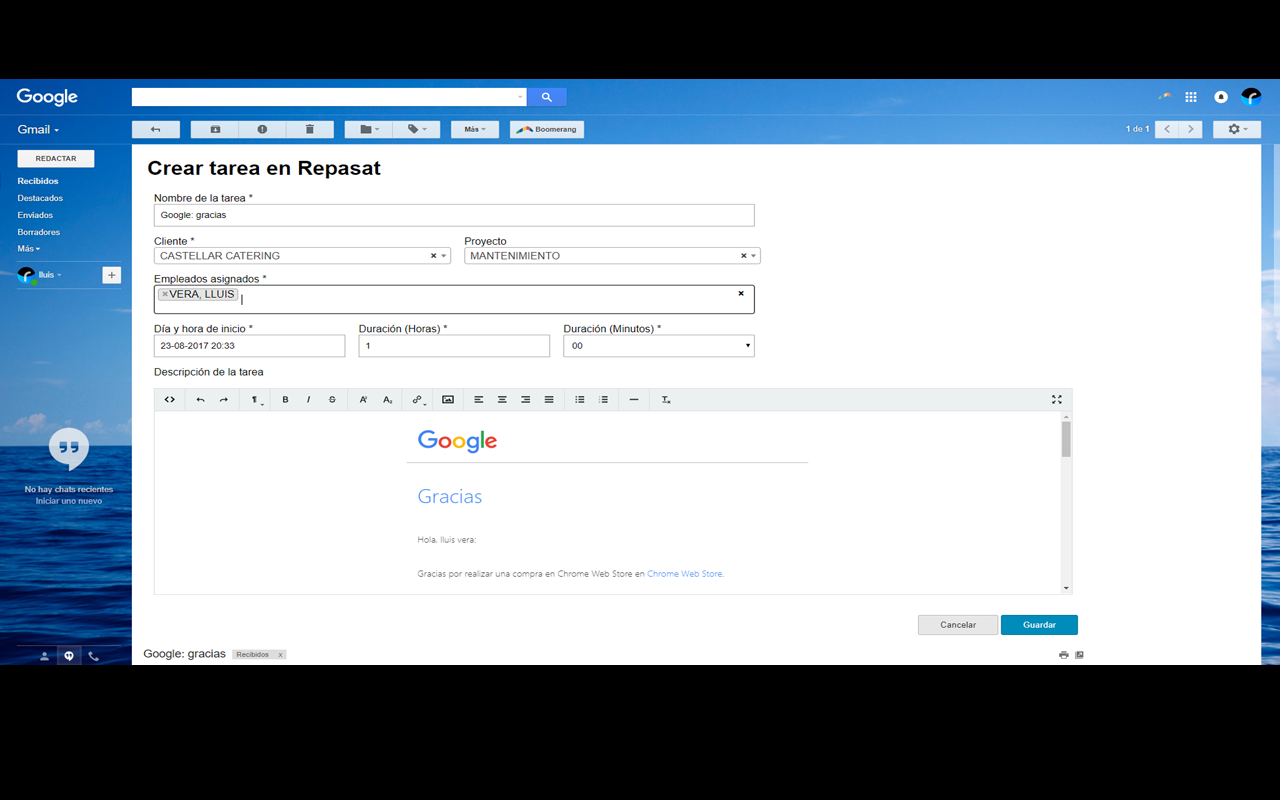The image size is (1280, 800).
Task: Open Gmail product switcher dropdown
Action: point(38,129)
